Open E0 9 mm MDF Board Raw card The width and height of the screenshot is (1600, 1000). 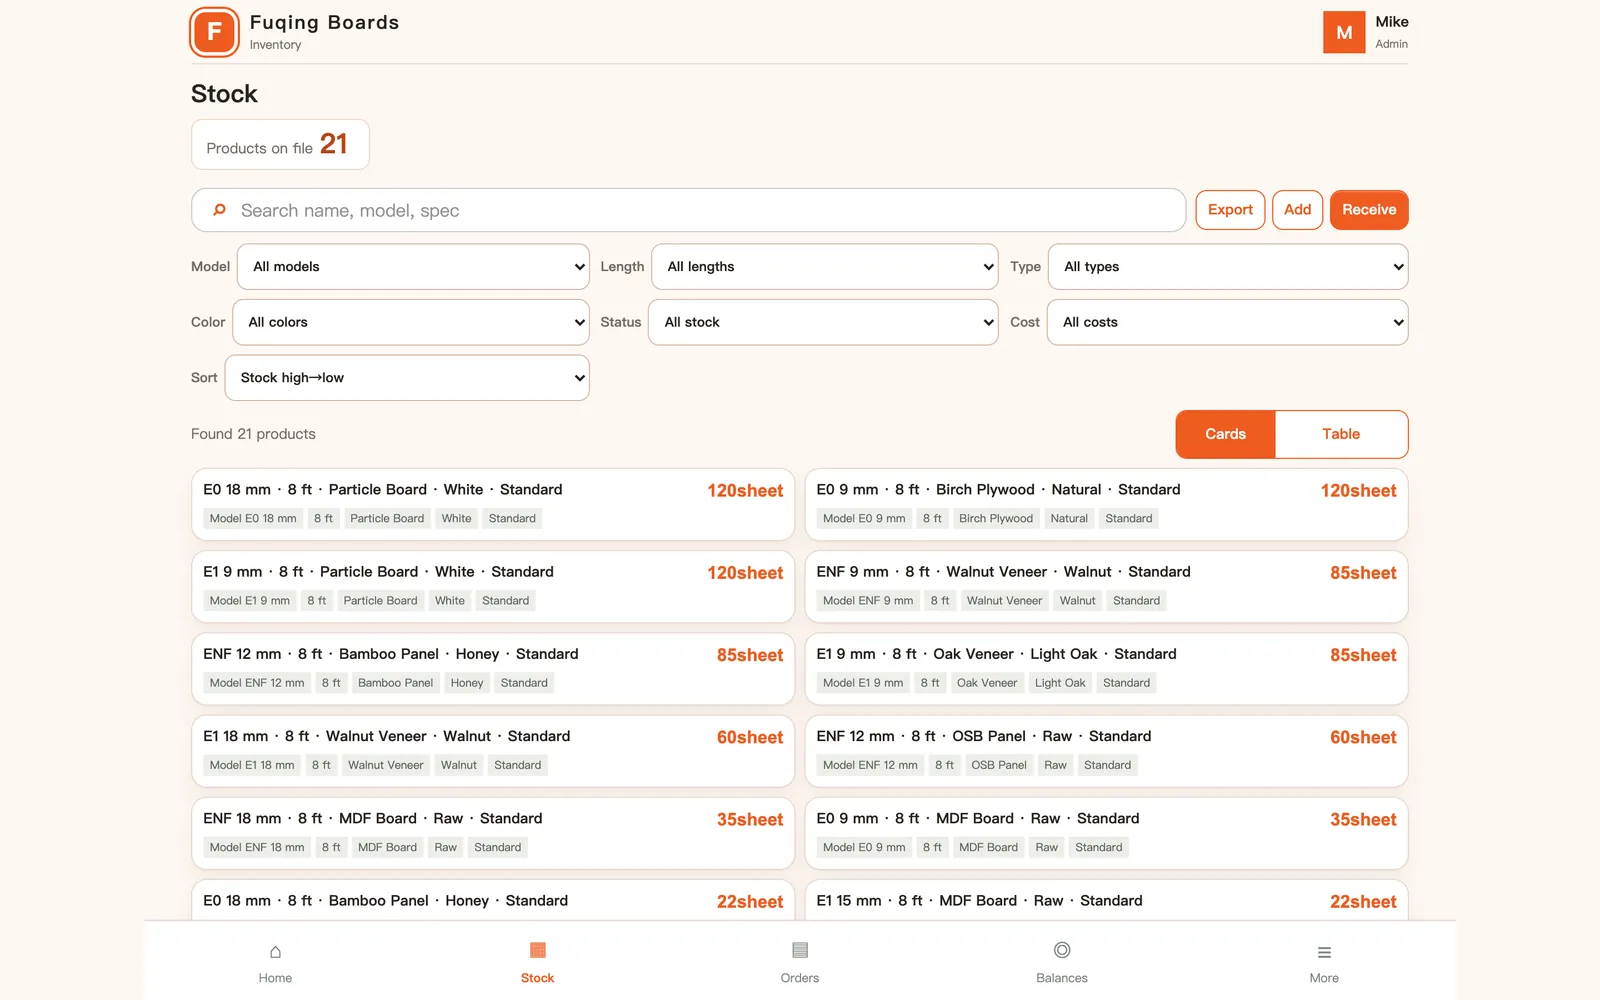click(x=1106, y=833)
